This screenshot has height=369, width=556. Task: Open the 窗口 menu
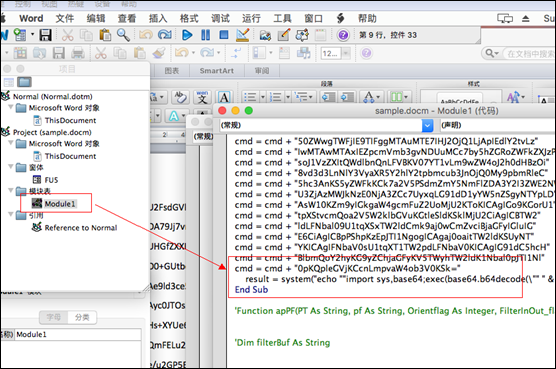point(313,18)
